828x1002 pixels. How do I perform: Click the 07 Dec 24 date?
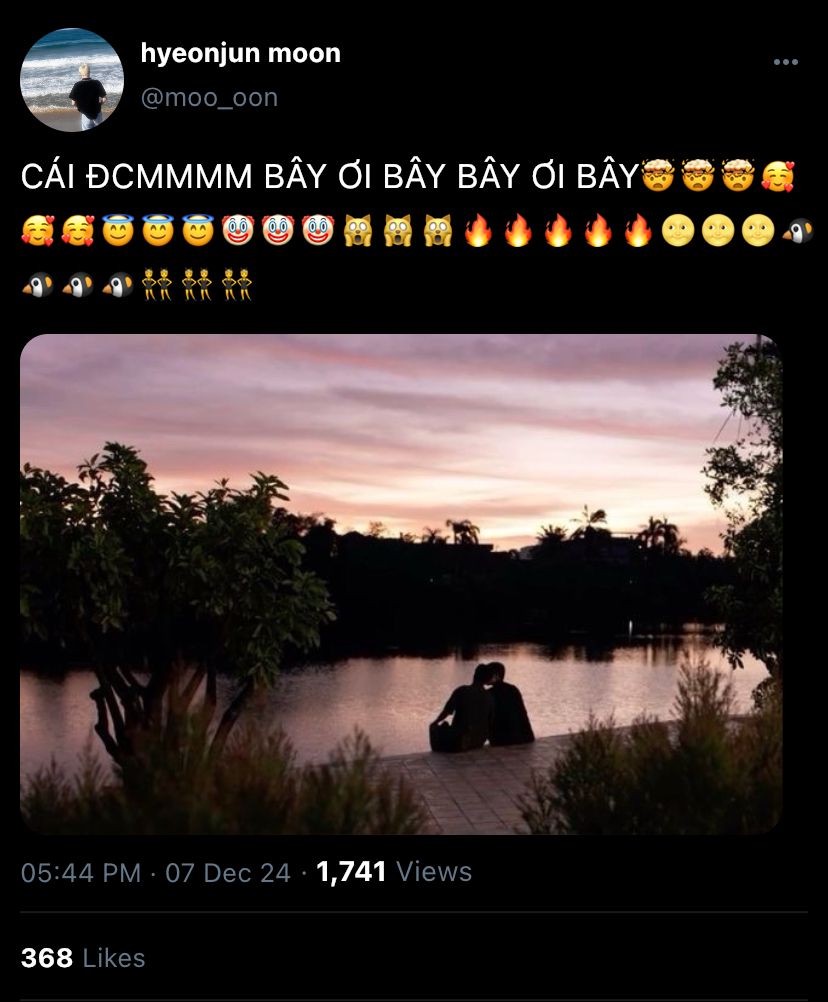click(228, 872)
